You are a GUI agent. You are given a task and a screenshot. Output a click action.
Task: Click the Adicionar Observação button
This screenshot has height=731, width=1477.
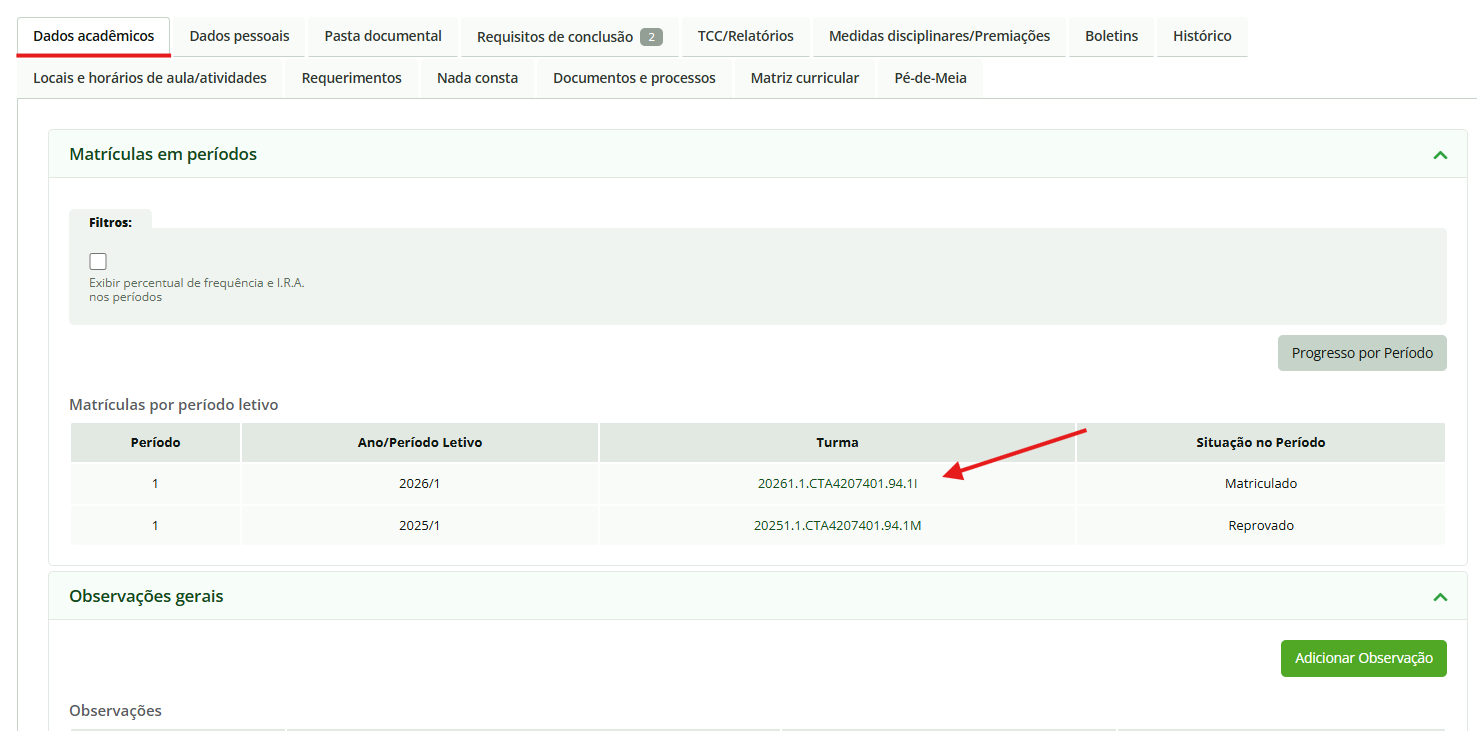[1363, 658]
